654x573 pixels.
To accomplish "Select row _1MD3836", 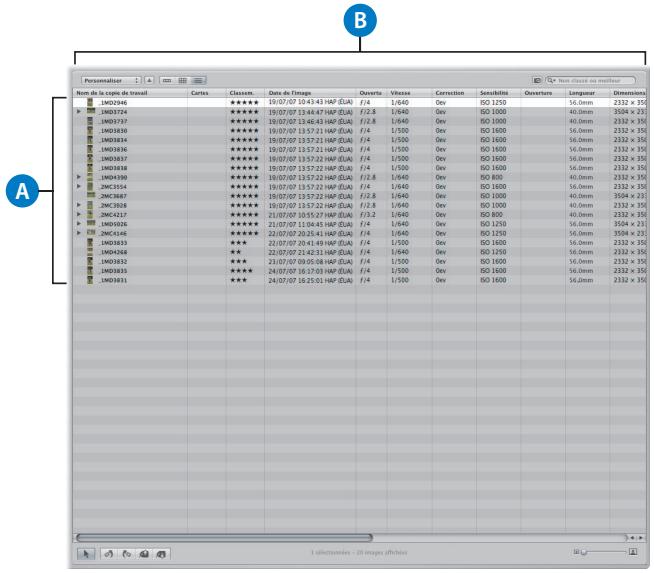I will click(360, 149).
